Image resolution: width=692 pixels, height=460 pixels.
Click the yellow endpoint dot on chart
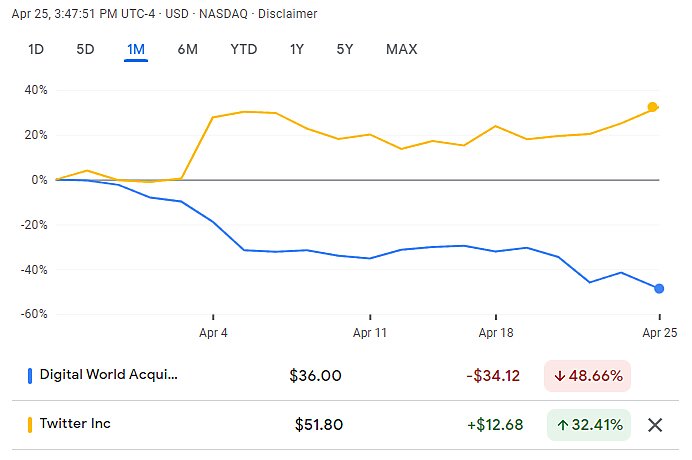coord(652,107)
